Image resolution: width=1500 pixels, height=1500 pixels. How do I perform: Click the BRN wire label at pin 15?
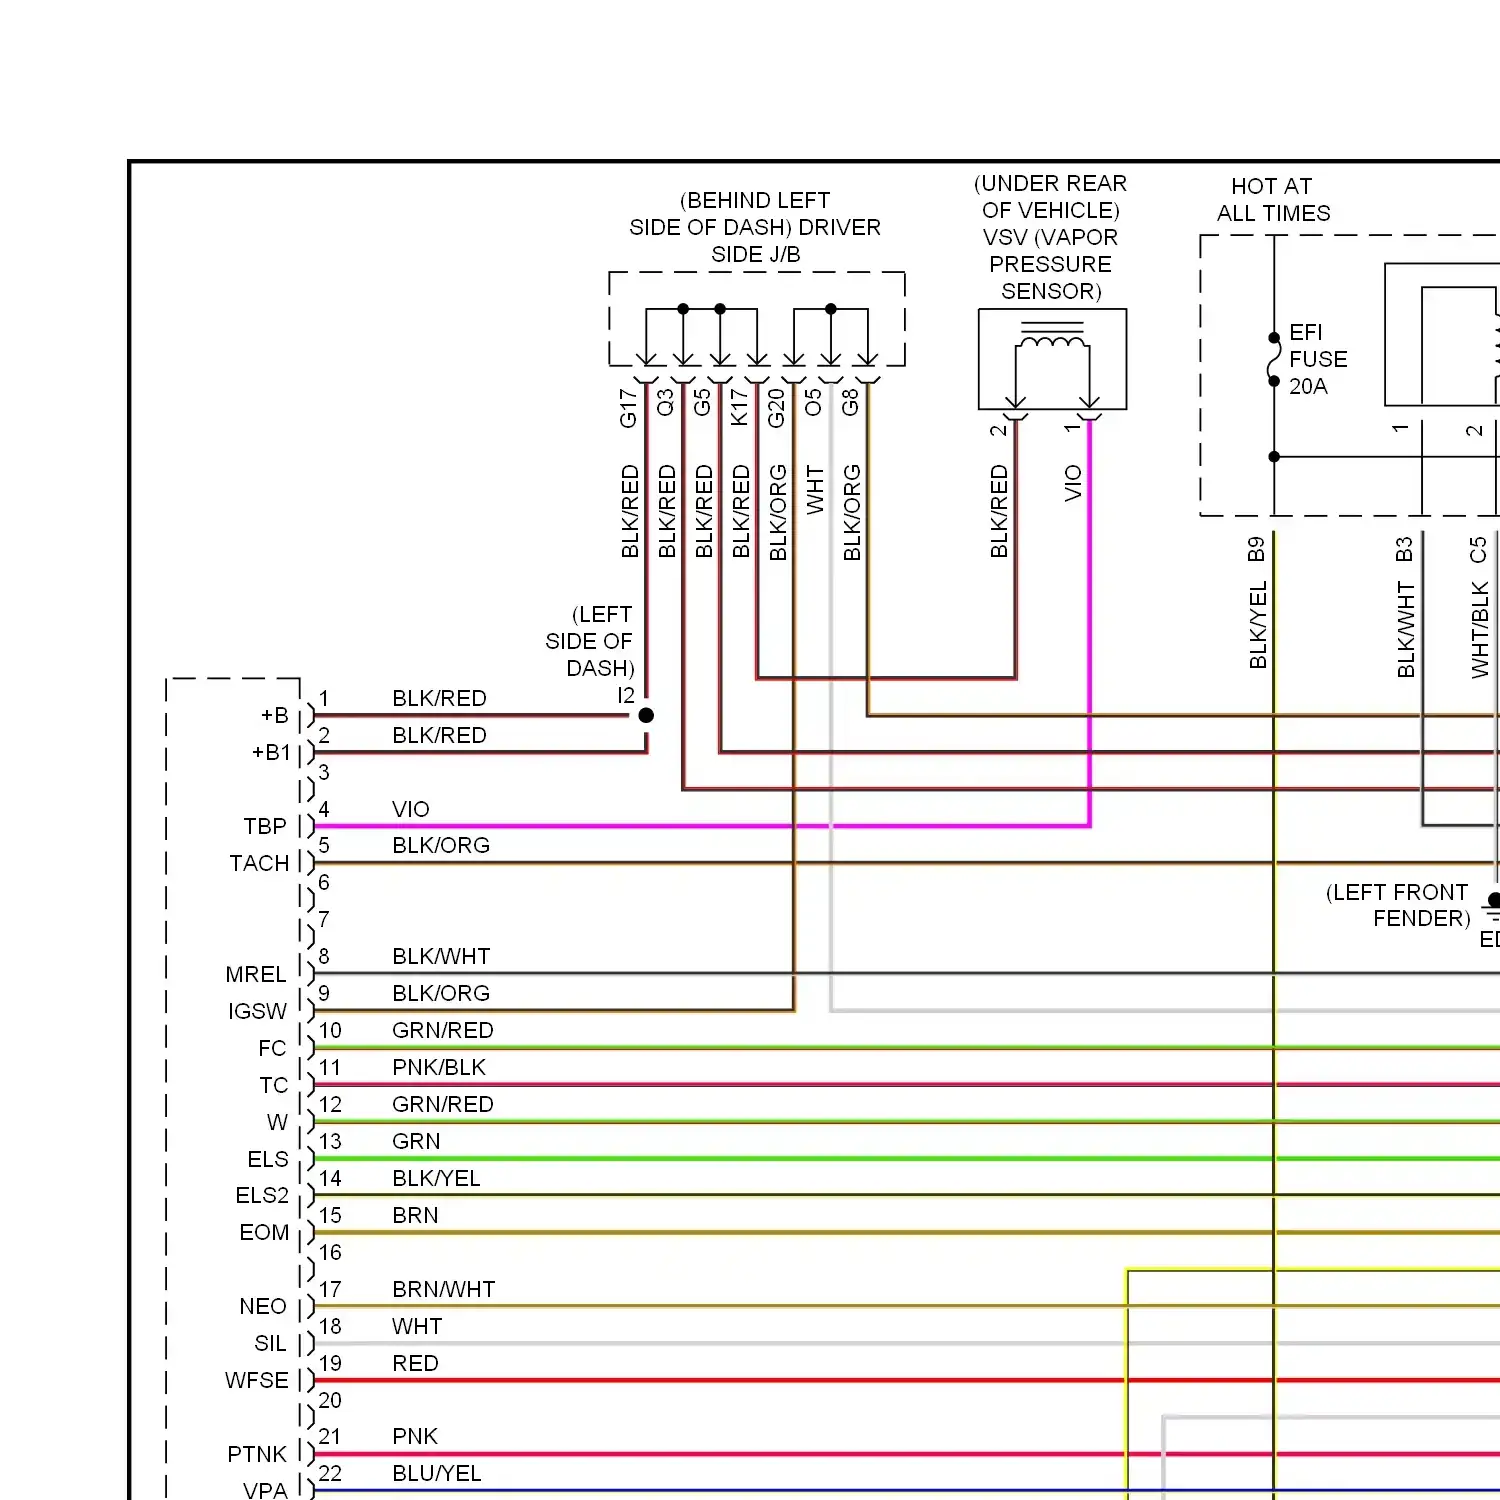click(x=415, y=1215)
